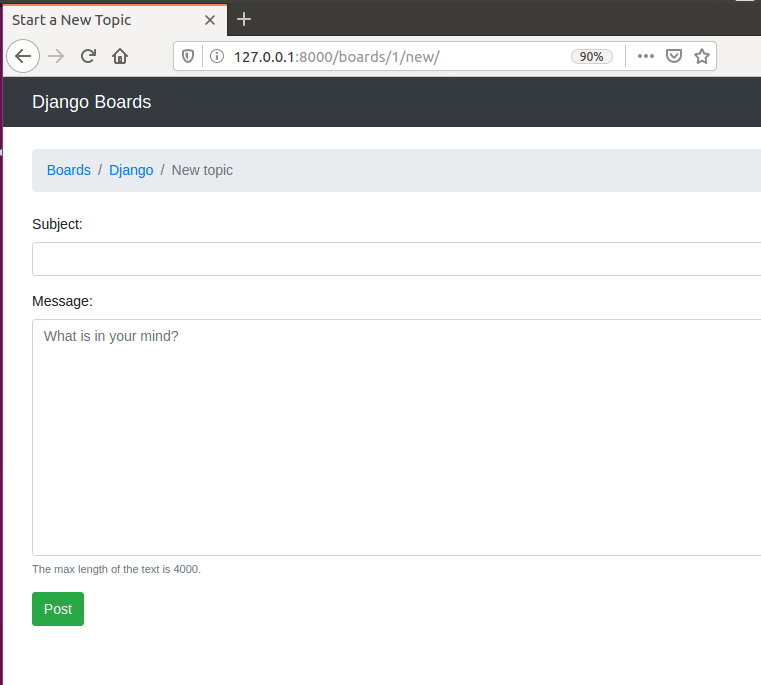Click the URL 127.0.0.1:8000/boards/1/new/

(x=337, y=57)
